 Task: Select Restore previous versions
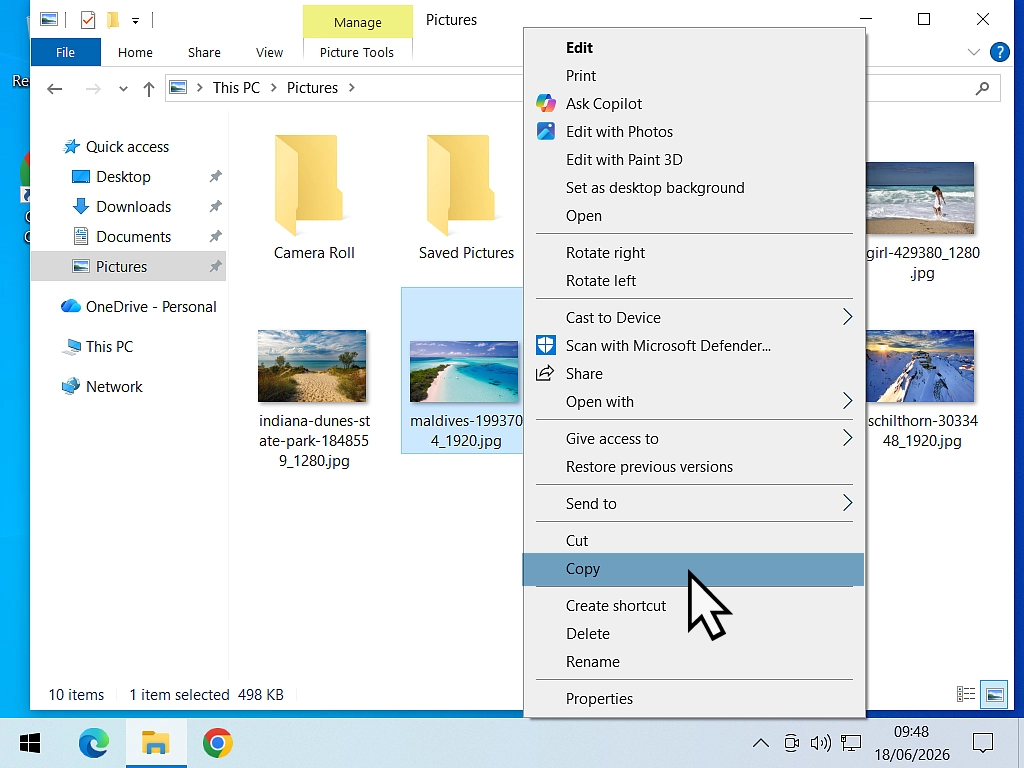693,467
